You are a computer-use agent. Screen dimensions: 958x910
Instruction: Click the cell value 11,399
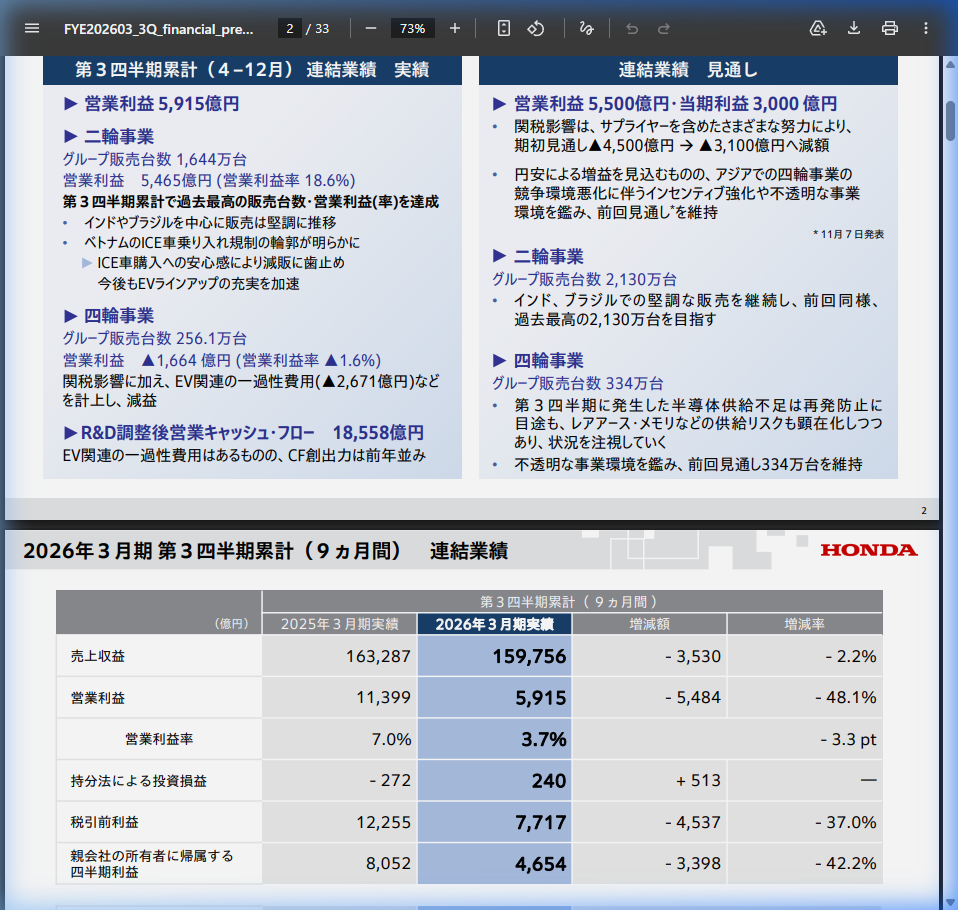384,697
